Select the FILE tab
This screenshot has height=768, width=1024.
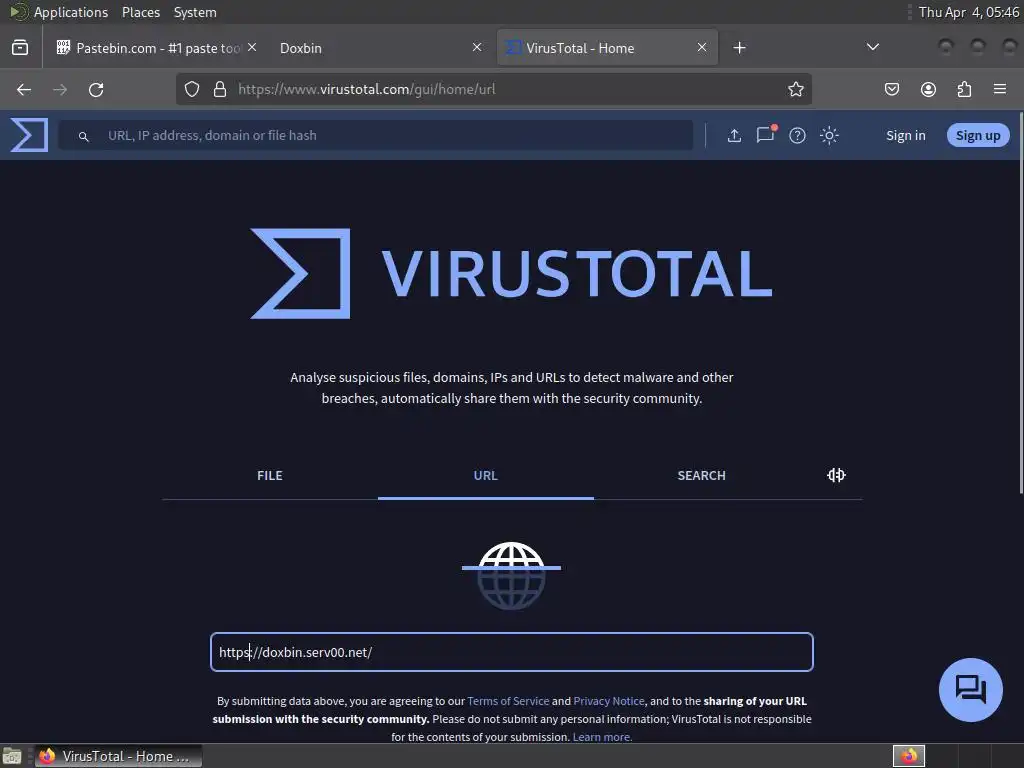tap(270, 475)
